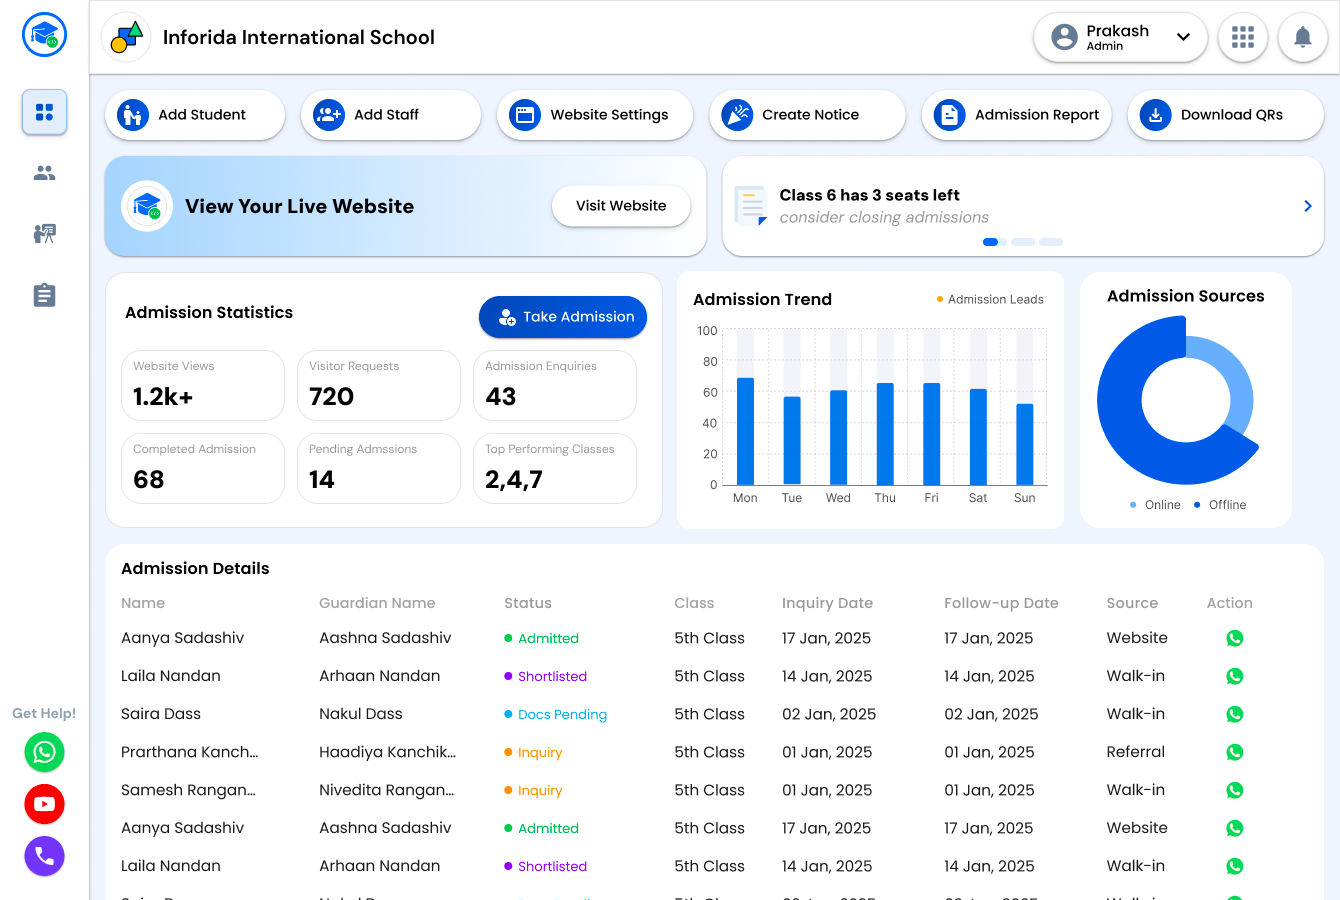Open Website Settings from quick actions

click(x=595, y=115)
